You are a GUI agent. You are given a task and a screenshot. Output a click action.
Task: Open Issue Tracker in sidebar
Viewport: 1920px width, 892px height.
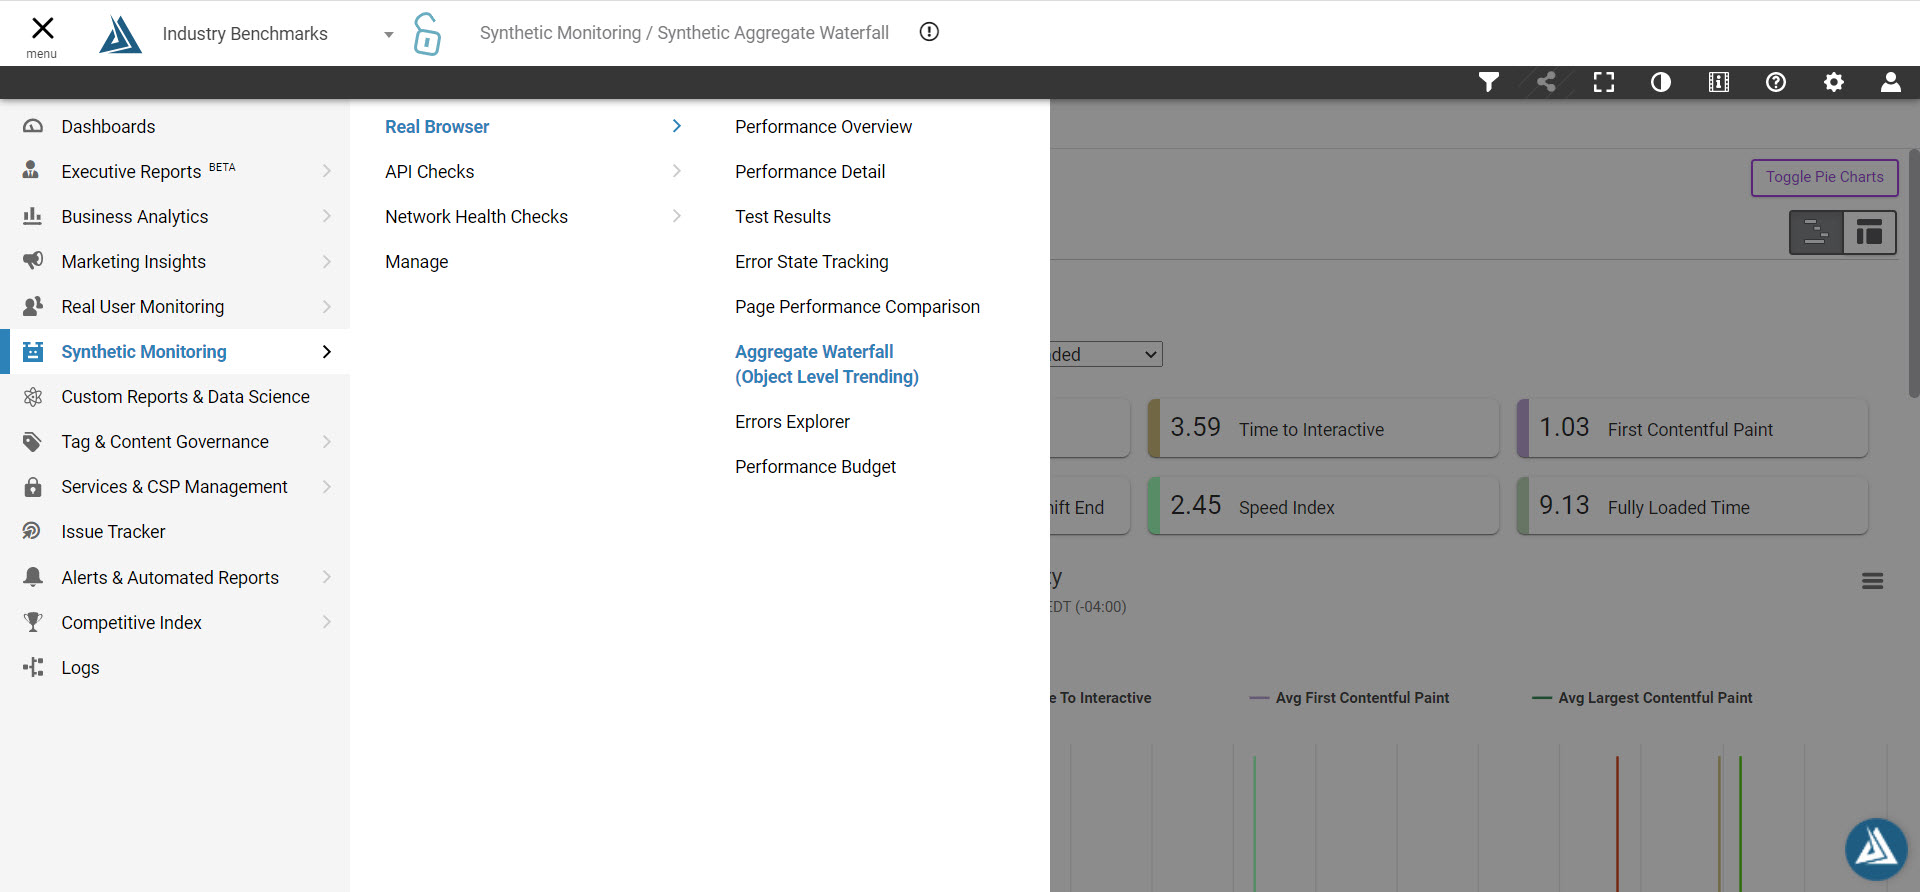pos(113,532)
